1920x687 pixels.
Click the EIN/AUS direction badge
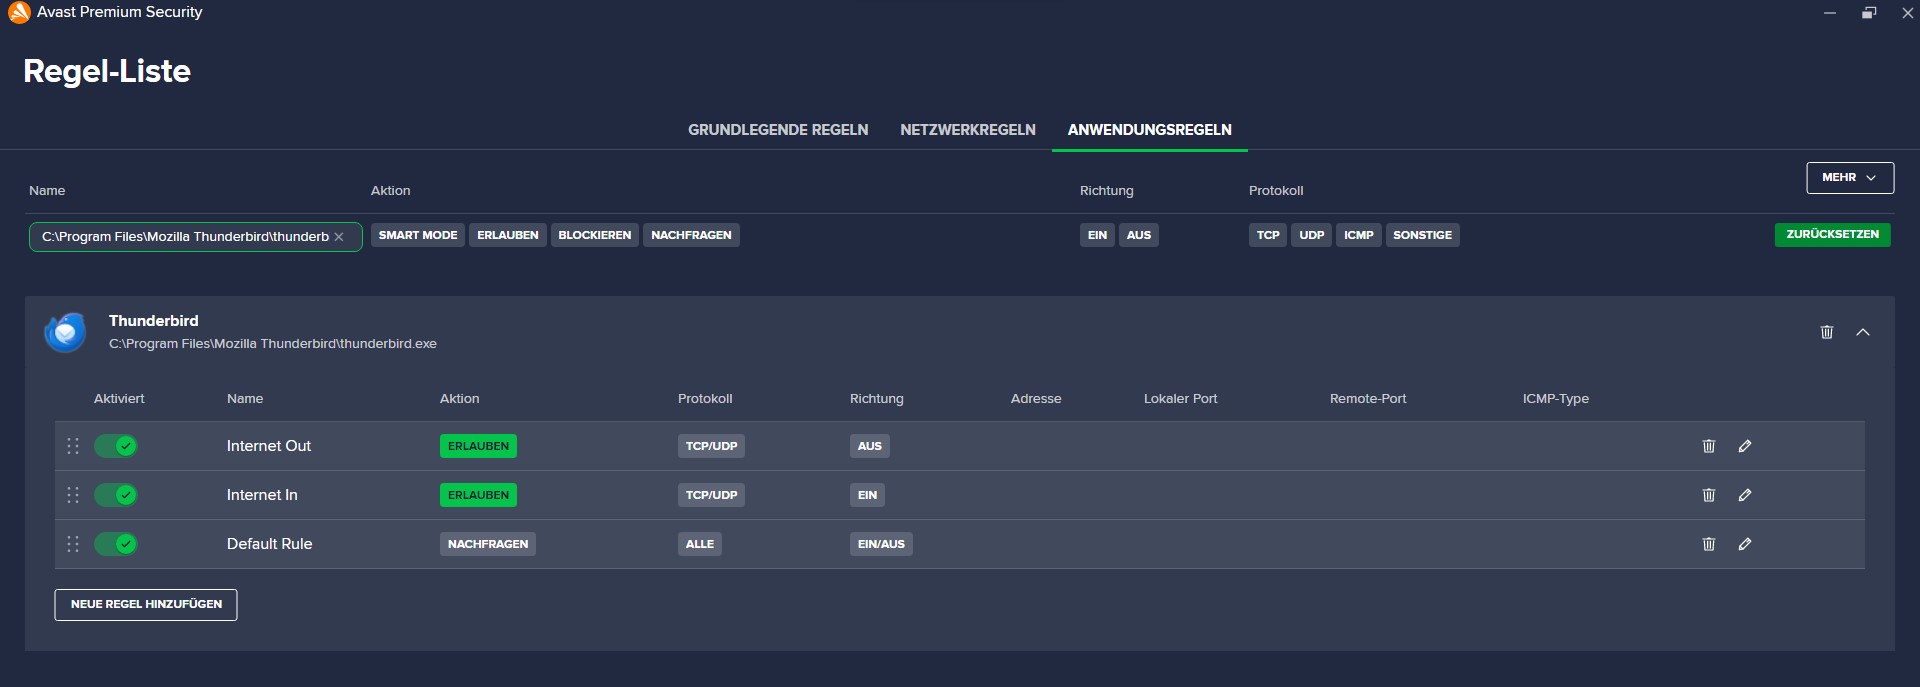click(x=881, y=544)
